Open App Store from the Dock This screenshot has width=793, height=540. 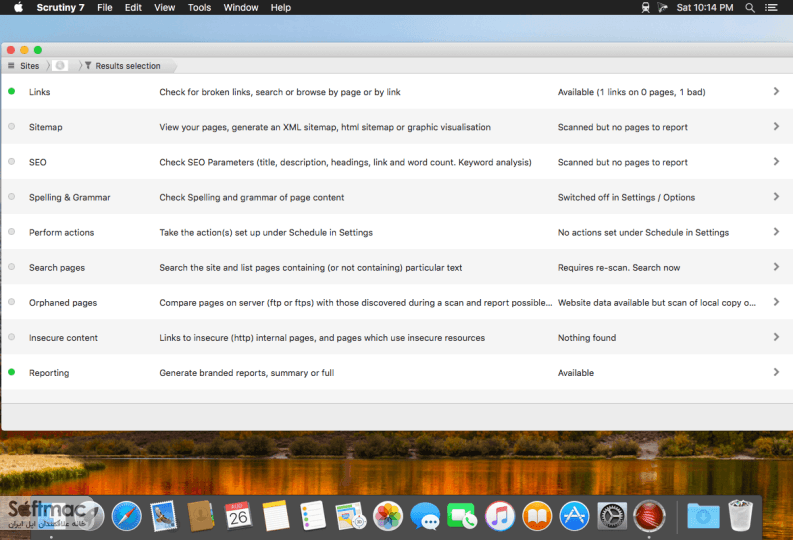[x=575, y=516]
